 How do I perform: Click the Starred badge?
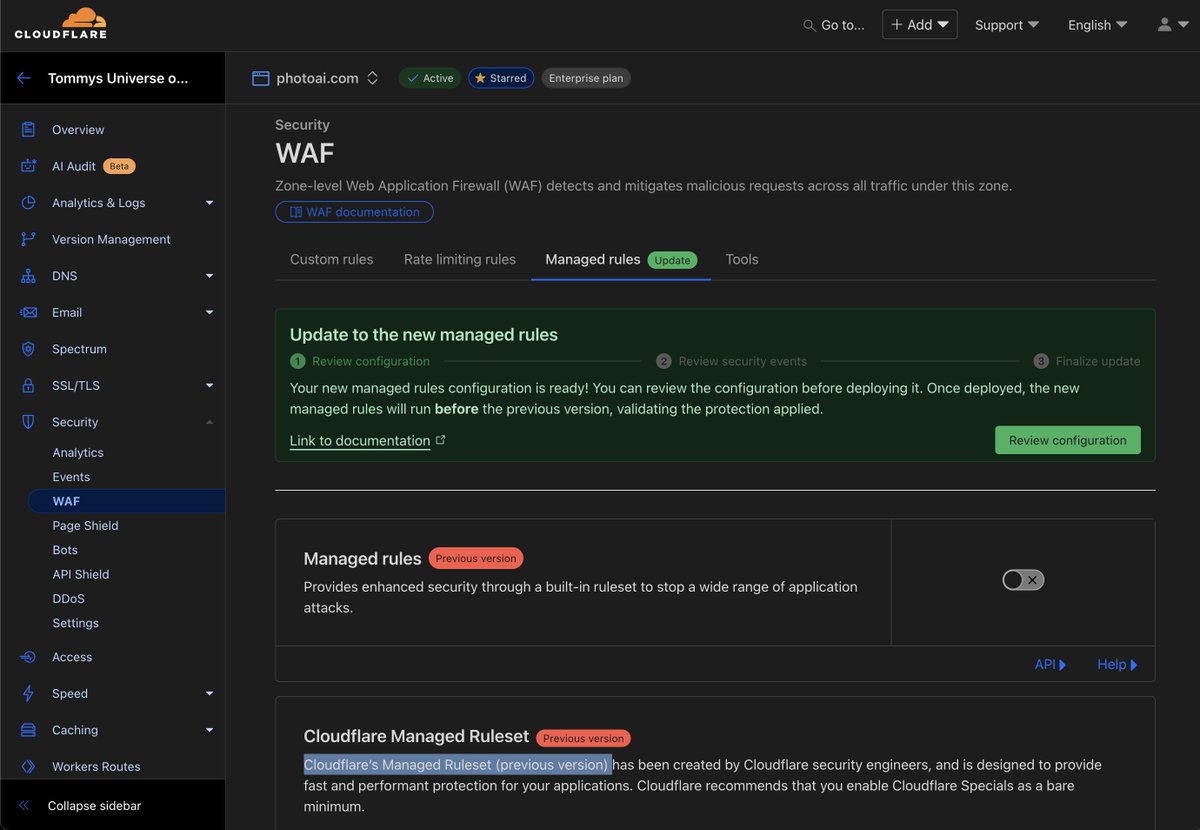[501, 78]
